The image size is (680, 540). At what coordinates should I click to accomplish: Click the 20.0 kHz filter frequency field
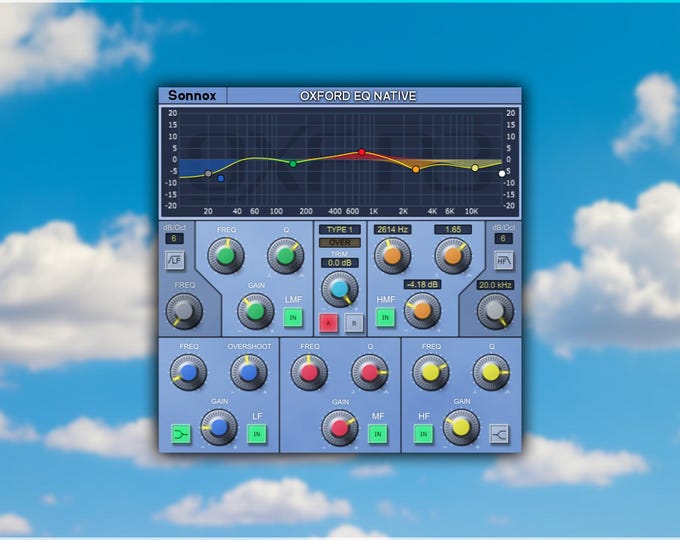click(495, 285)
